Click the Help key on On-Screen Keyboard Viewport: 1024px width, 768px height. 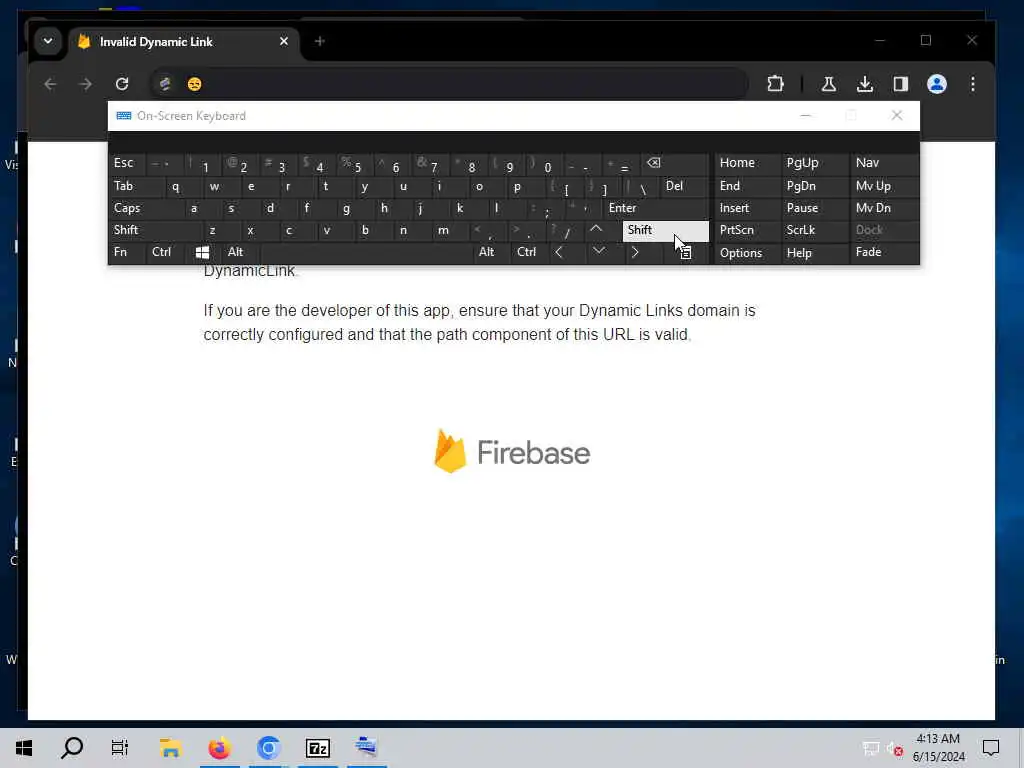[x=814, y=253]
